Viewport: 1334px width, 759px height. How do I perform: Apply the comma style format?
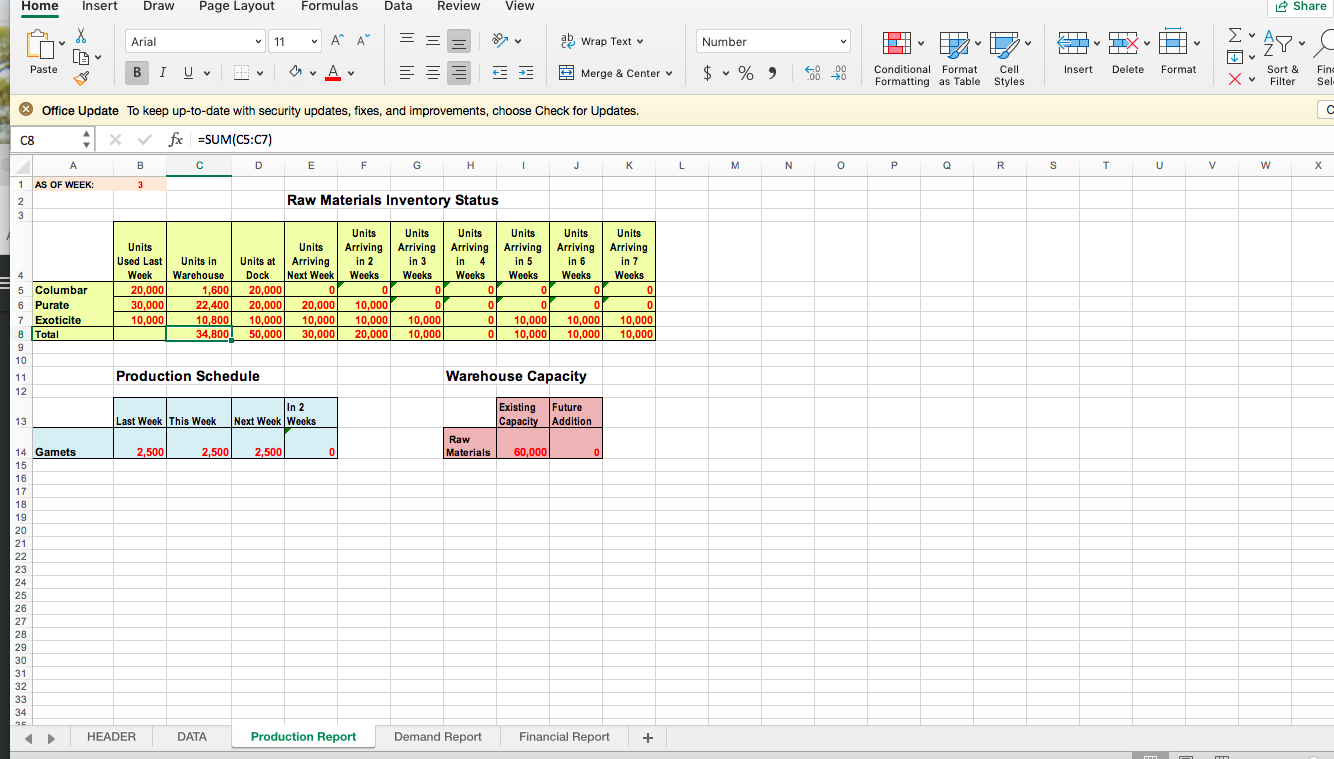773,73
